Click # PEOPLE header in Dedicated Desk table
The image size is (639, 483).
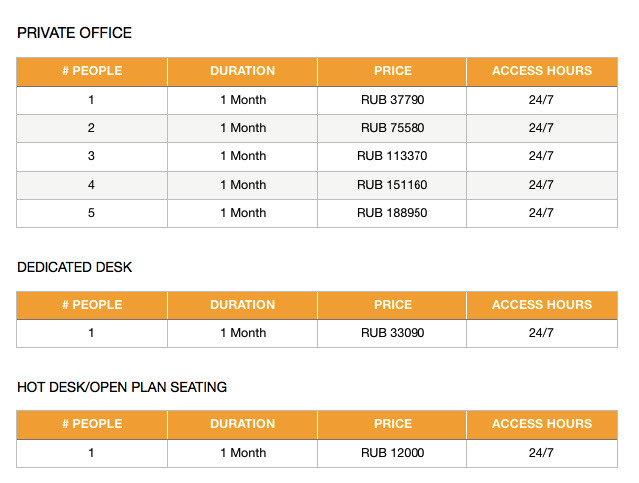(92, 305)
